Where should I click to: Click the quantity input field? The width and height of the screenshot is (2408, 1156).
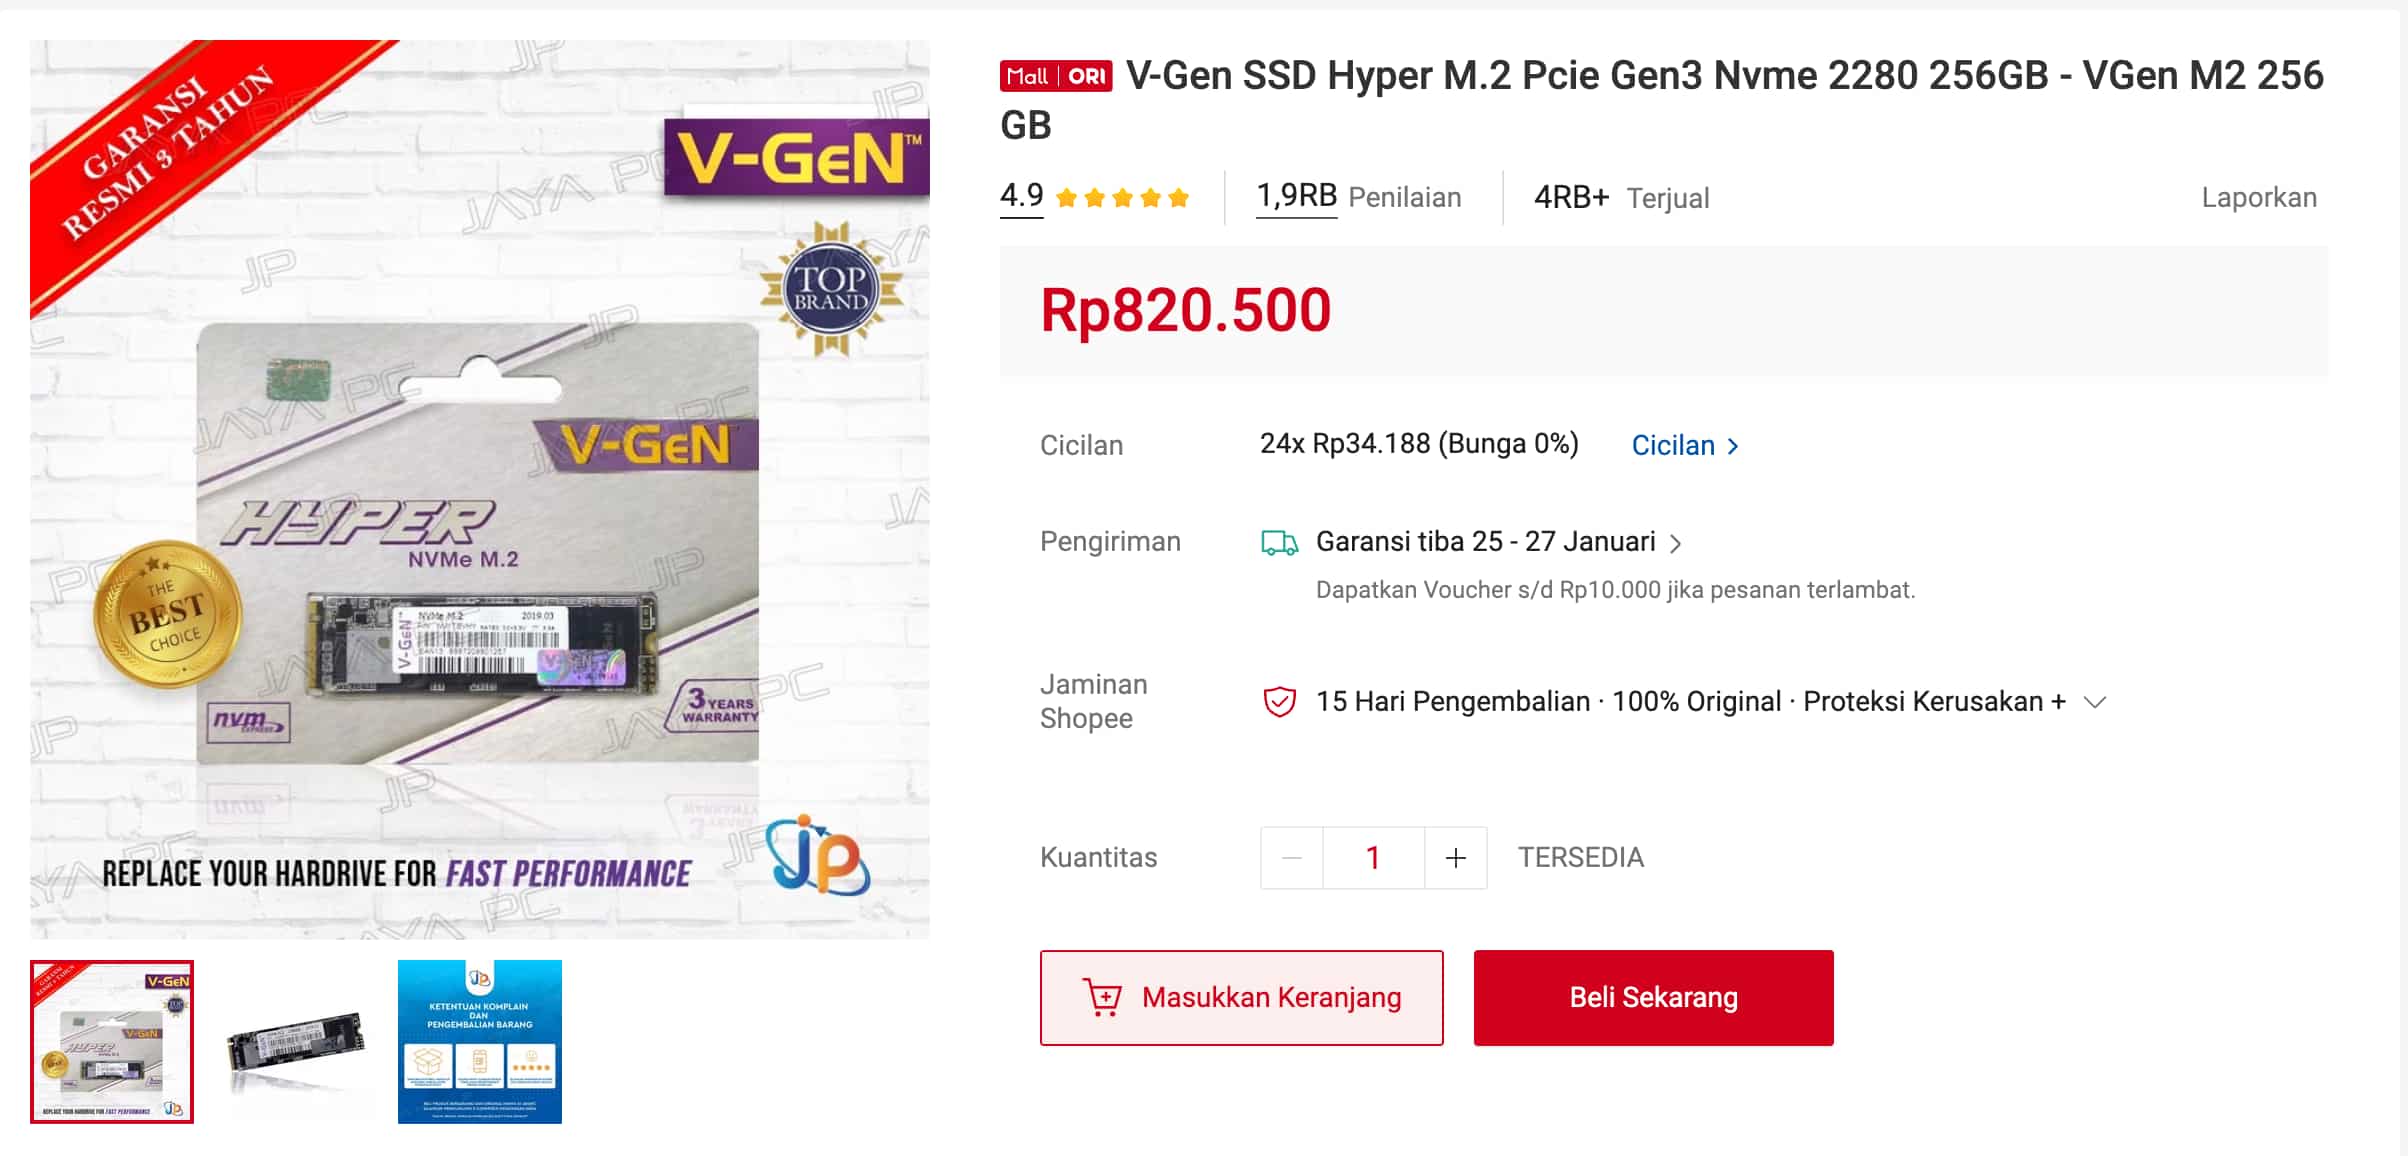(1373, 857)
